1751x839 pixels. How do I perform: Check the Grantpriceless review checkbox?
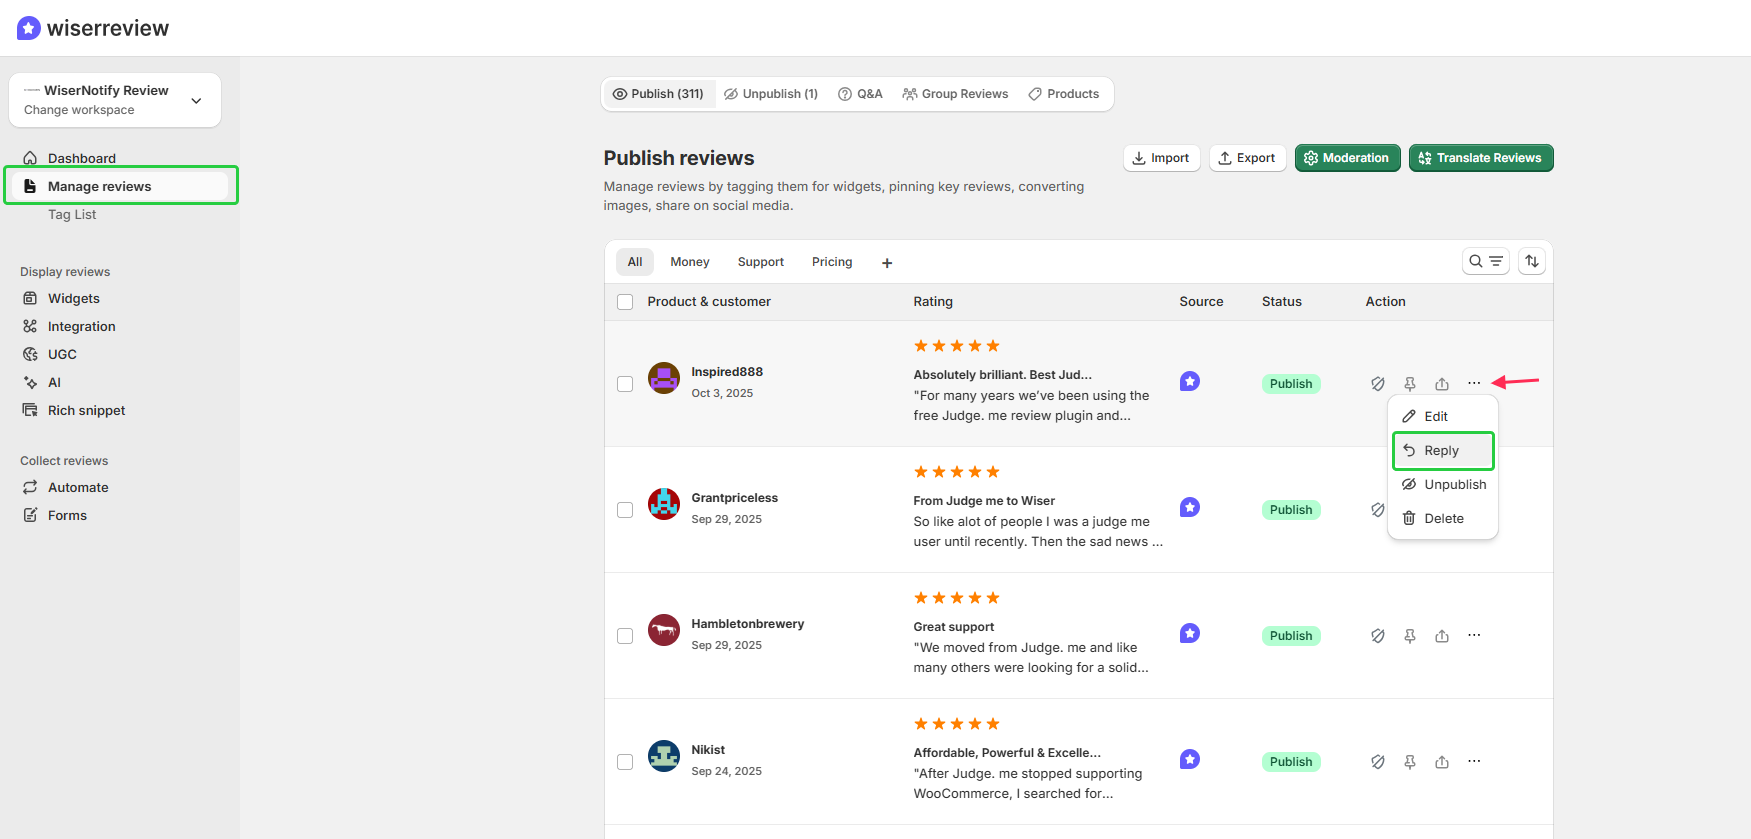[x=625, y=510]
